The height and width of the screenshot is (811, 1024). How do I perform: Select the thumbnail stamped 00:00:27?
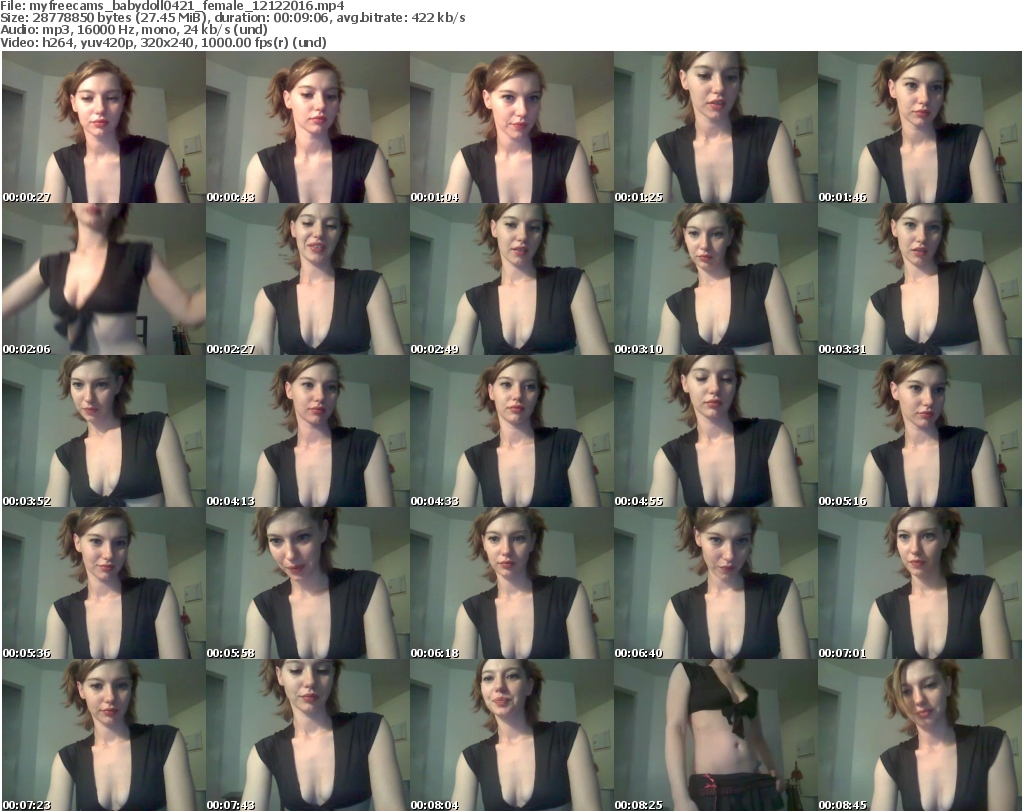[x=104, y=127]
